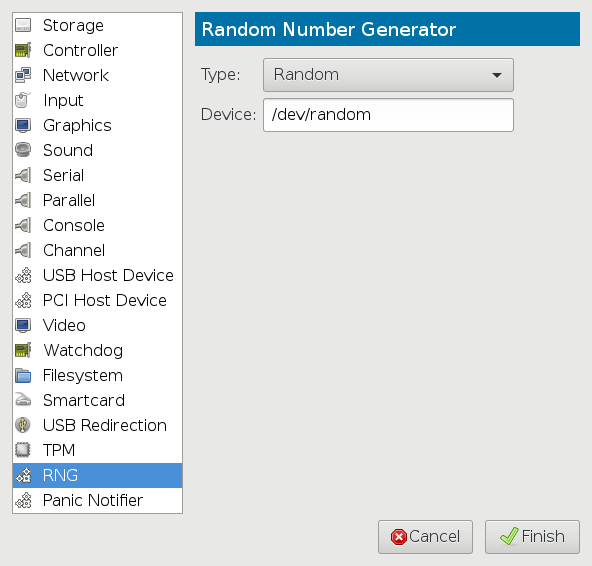Click the TPM chip icon

pos(23,450)
